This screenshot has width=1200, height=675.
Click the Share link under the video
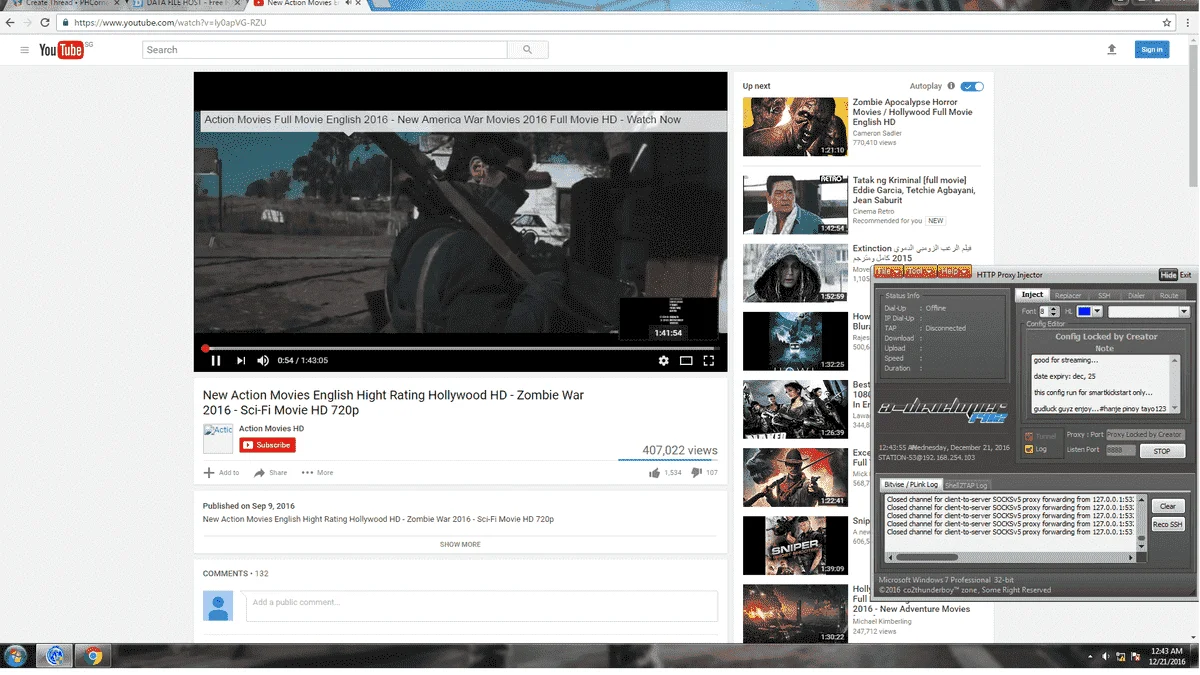click(x=271, y=473)
